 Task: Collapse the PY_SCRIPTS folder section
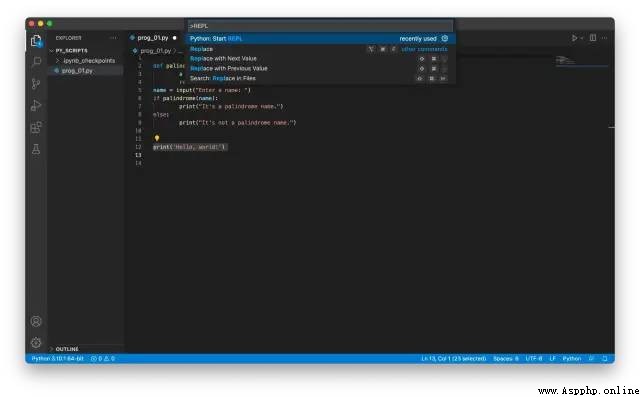point(71,51)
